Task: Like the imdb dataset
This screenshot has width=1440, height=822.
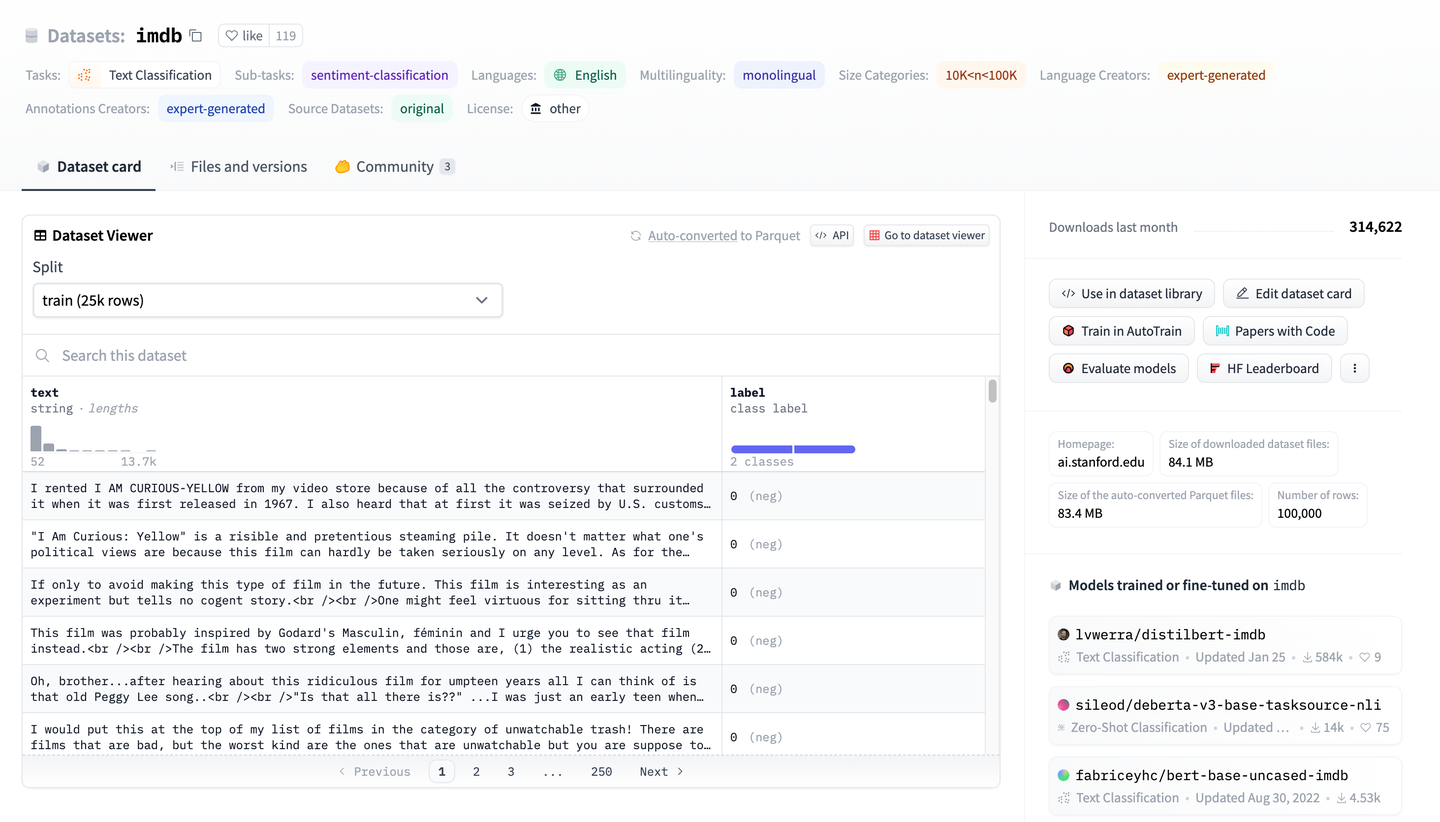Action: (243, 36)
